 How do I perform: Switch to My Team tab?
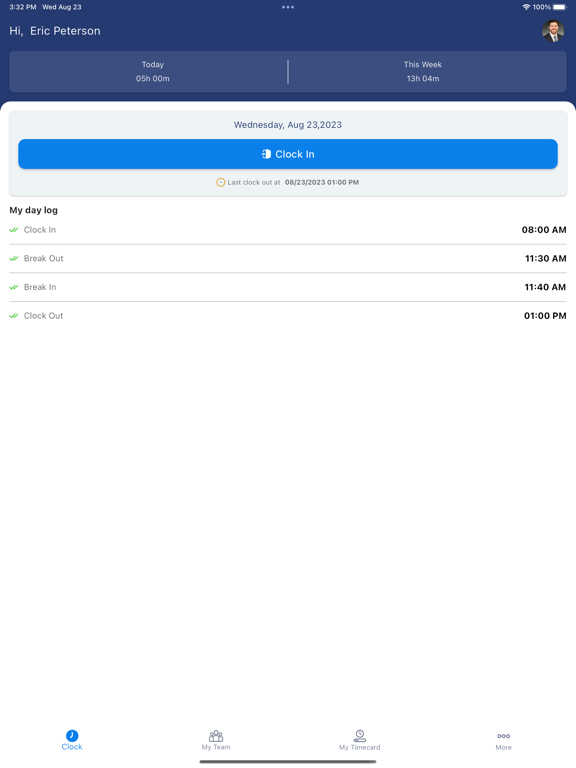click(x=216, y=740)
